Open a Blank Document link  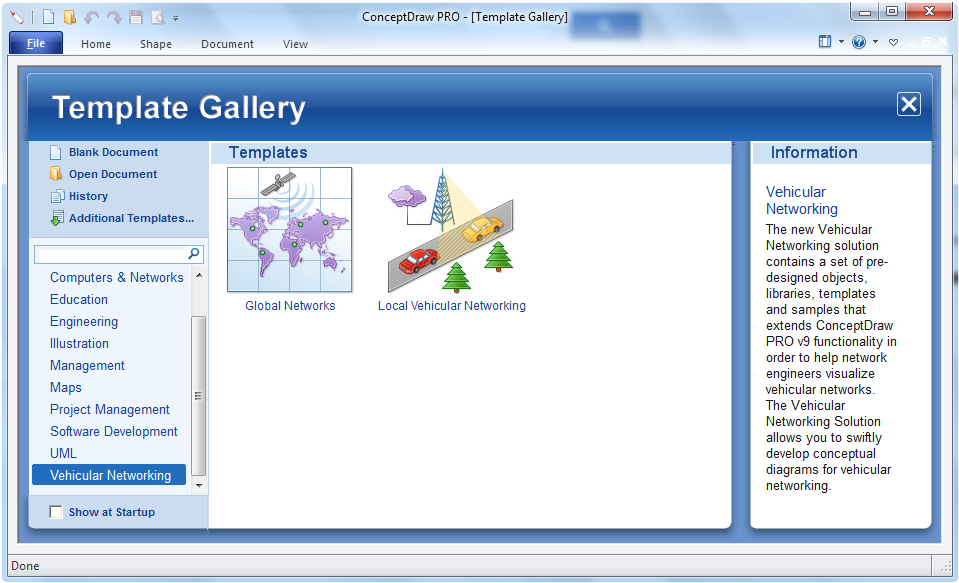113,152
